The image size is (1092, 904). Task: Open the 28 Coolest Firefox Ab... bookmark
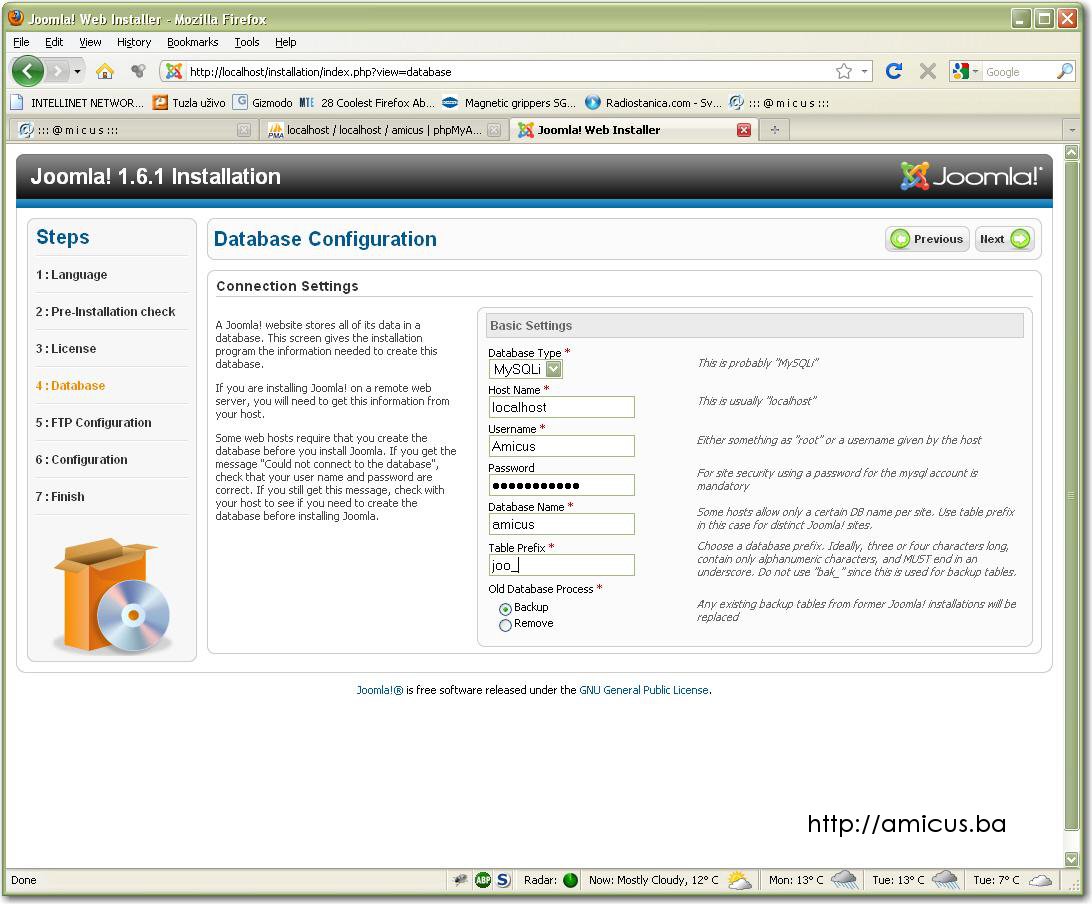[x=367, y=102]
